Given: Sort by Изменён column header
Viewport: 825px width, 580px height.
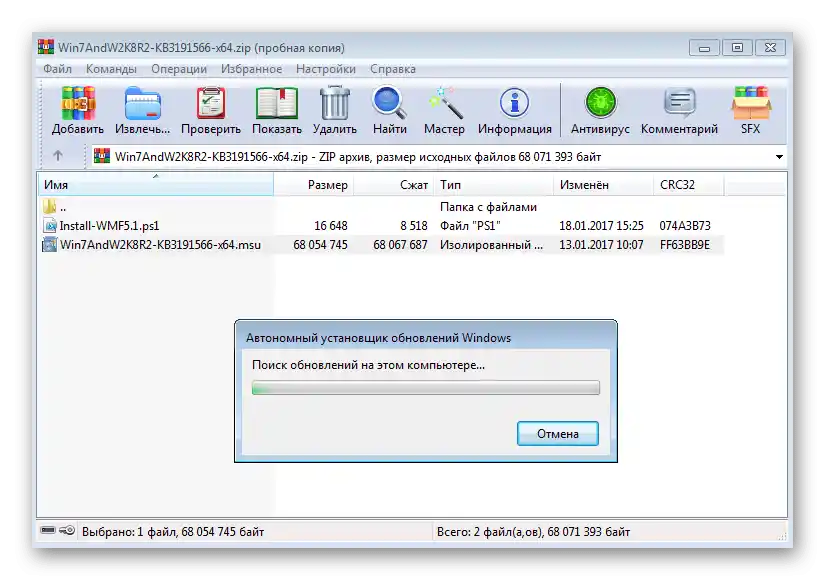Looking at the screenshot, I should click(x=603, y=185).
